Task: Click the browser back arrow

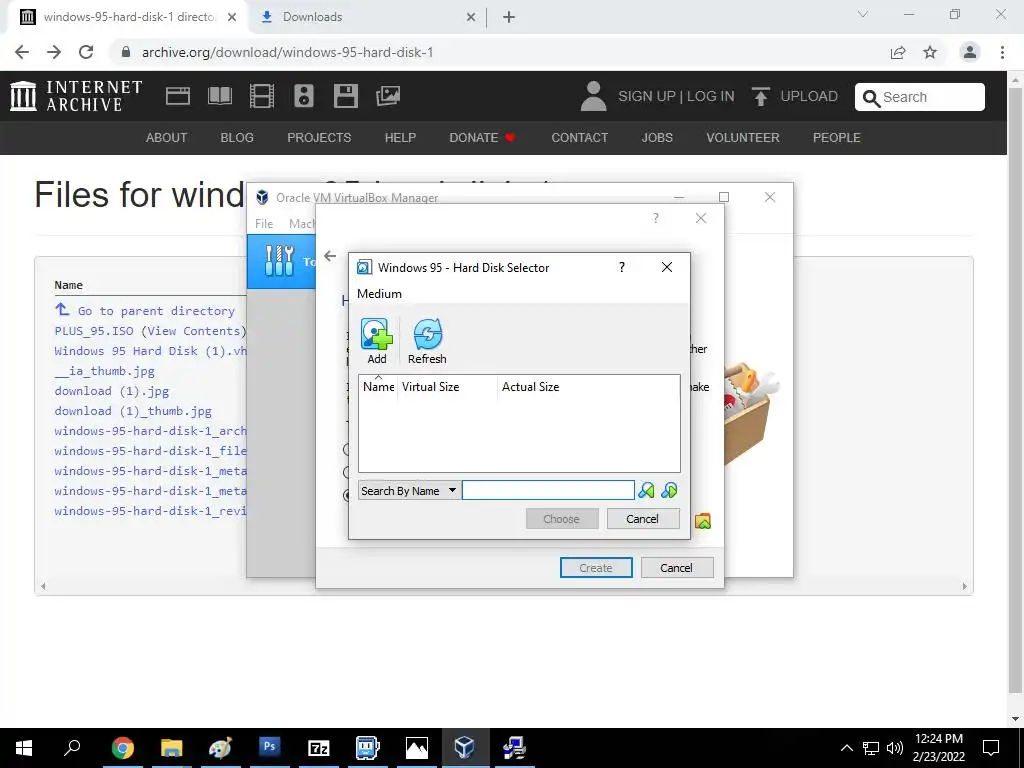Action: click(x=22, y=52)
